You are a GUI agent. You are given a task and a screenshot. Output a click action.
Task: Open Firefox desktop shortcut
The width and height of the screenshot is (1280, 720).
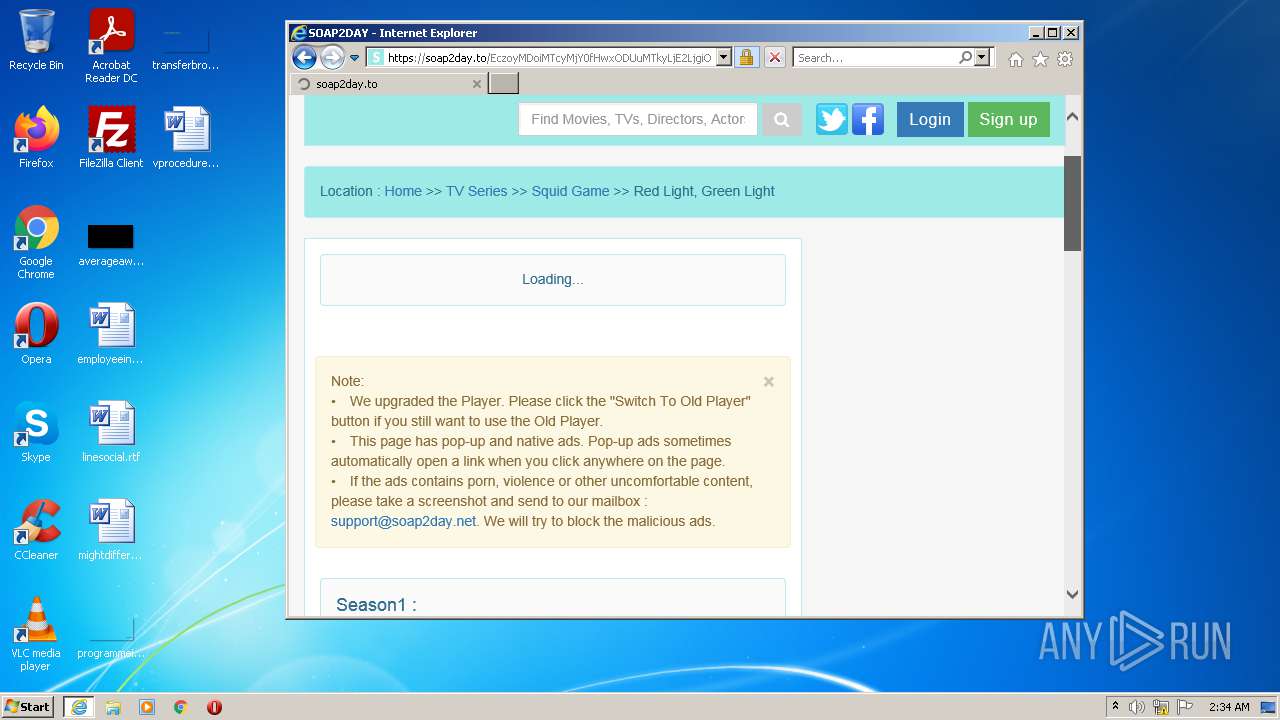click(36, 137)
